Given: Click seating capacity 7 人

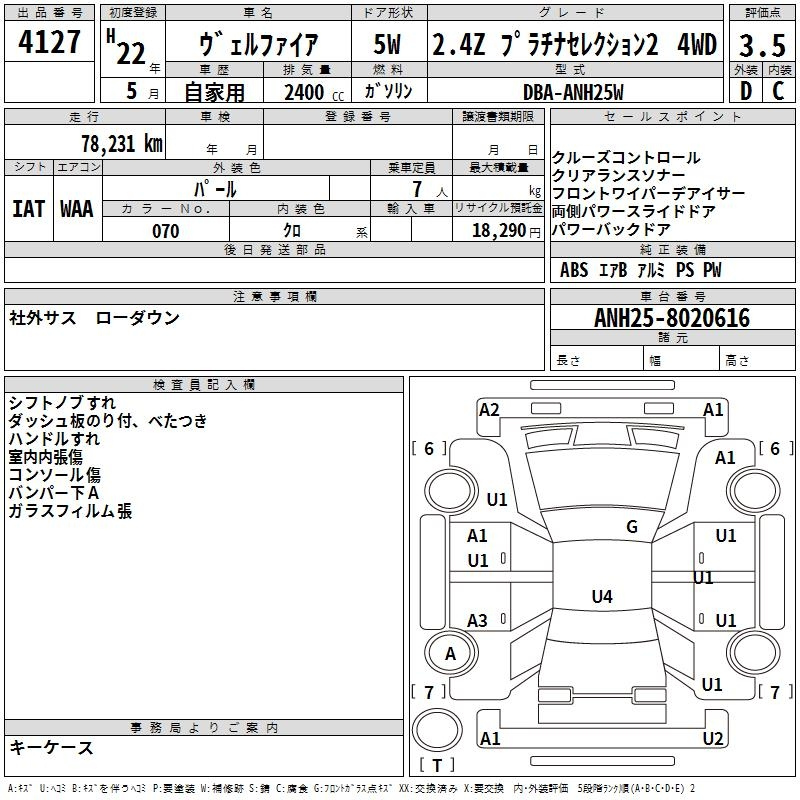Looking at the screenshot, I should (429, 190).
